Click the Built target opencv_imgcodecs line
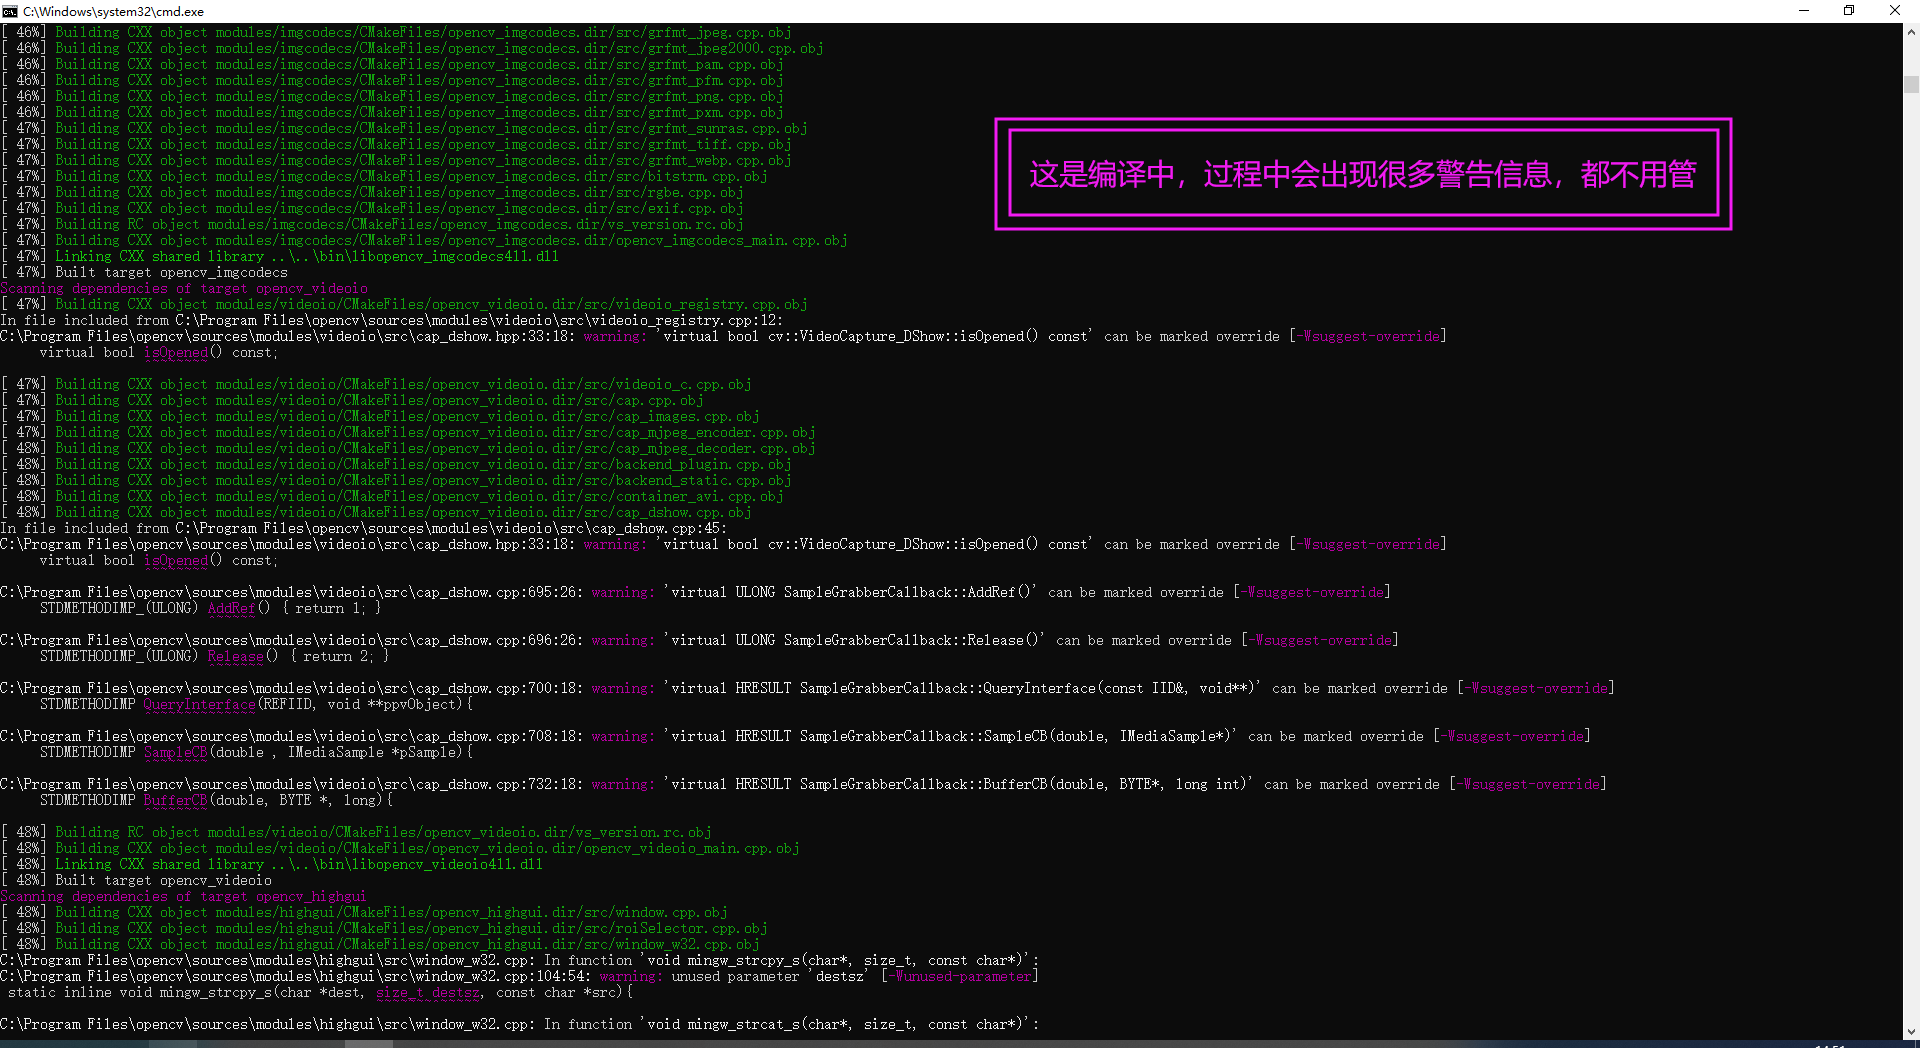This screenshot has height=1048, width=1920. [x=145, y=272]
